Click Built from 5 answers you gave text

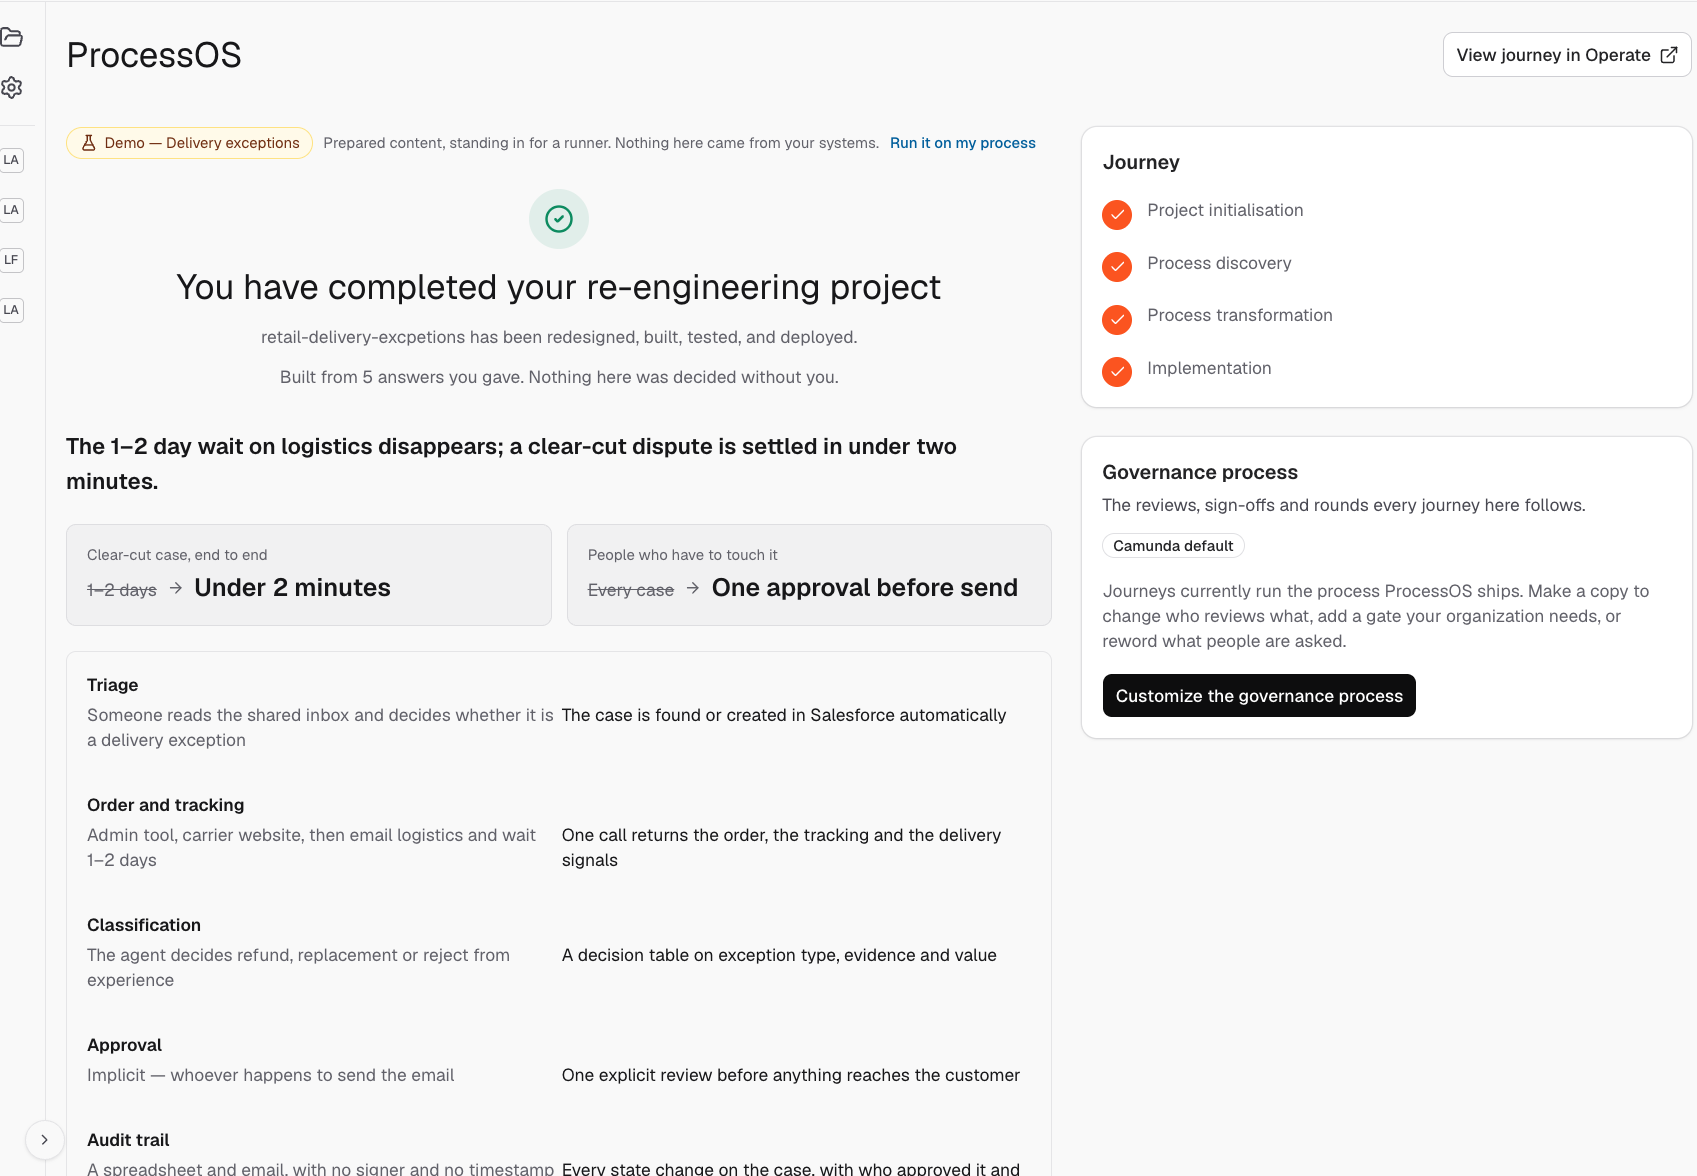coord(559,377)
